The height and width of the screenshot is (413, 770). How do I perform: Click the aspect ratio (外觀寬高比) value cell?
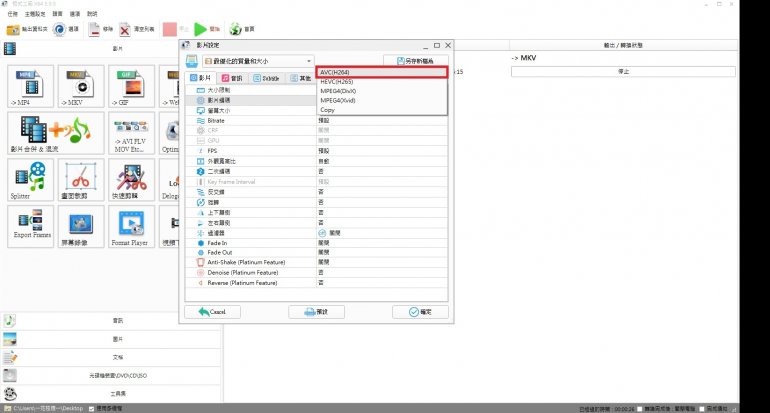(x=382, y=161)
